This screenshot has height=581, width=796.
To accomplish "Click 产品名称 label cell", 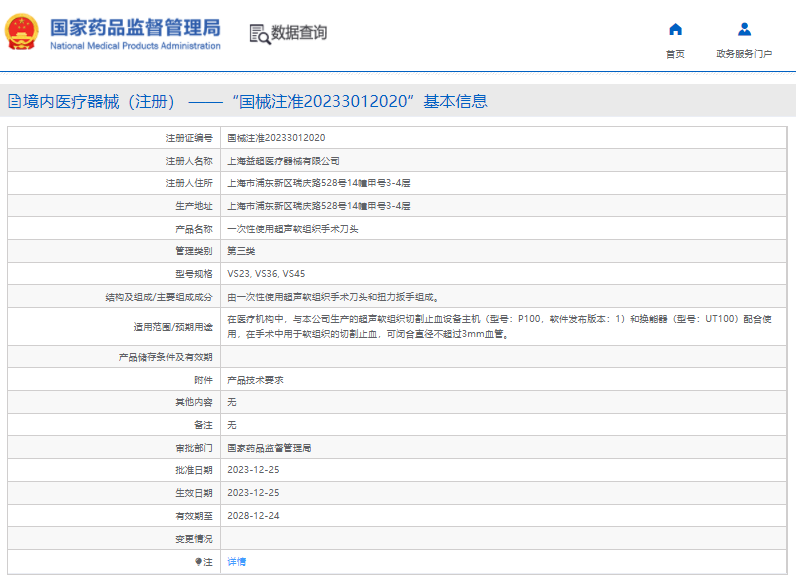I will click(x=114, y=229).
